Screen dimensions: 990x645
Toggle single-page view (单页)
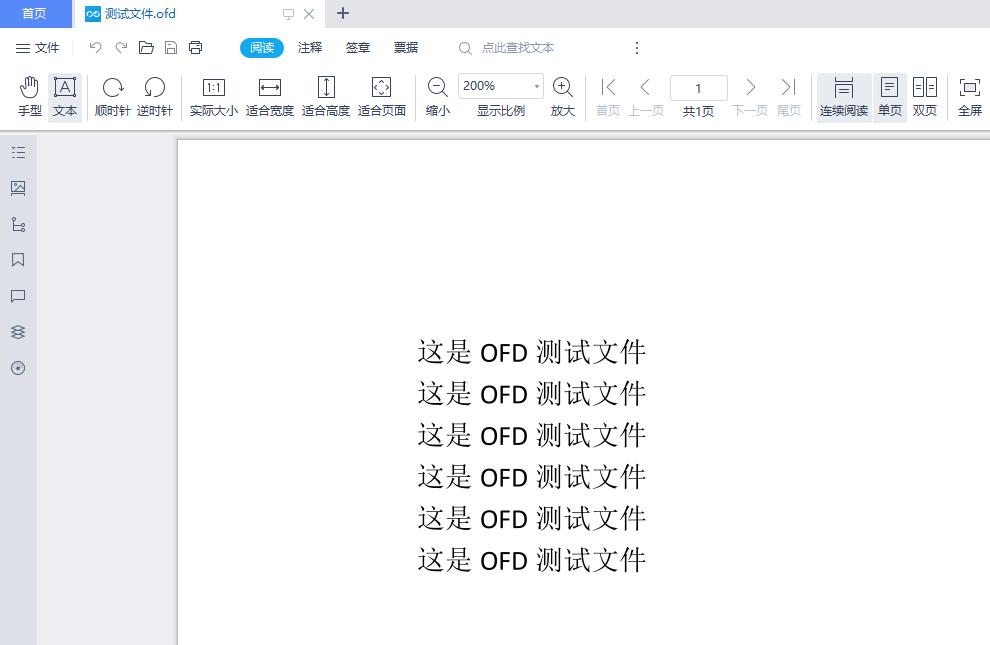tap(889, 96)
